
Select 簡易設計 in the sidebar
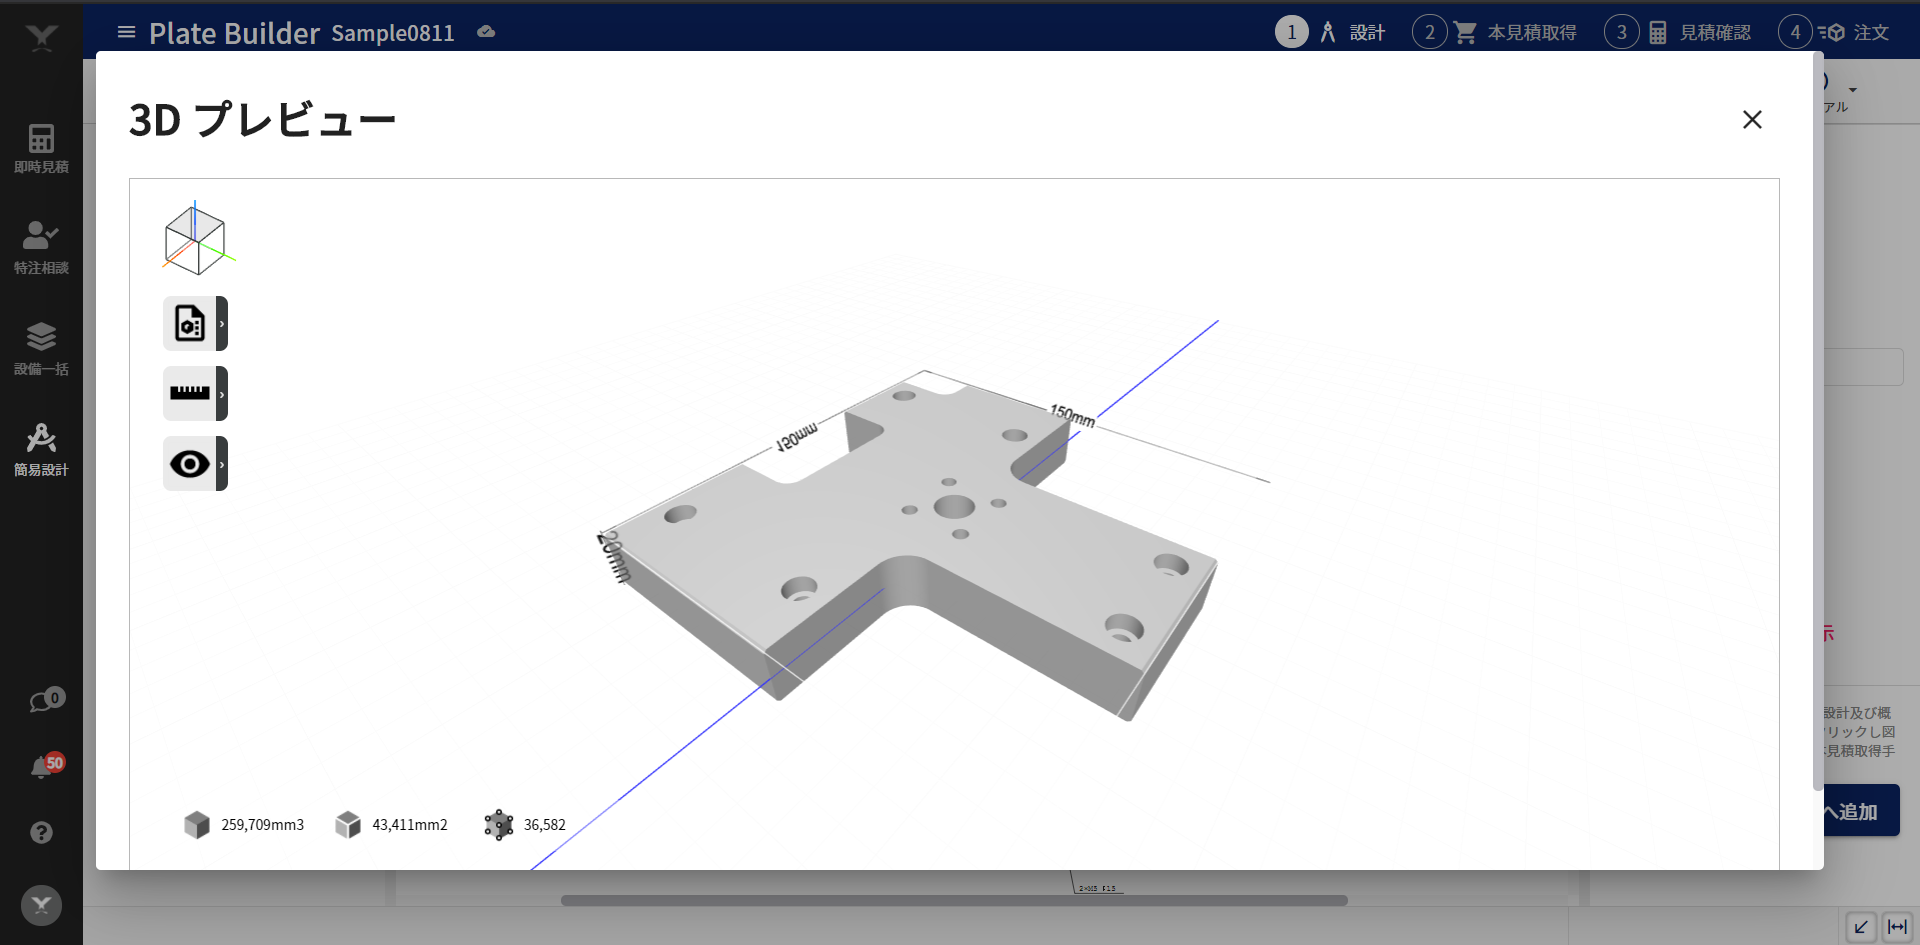pyautogui.click(x=41, y=449)
